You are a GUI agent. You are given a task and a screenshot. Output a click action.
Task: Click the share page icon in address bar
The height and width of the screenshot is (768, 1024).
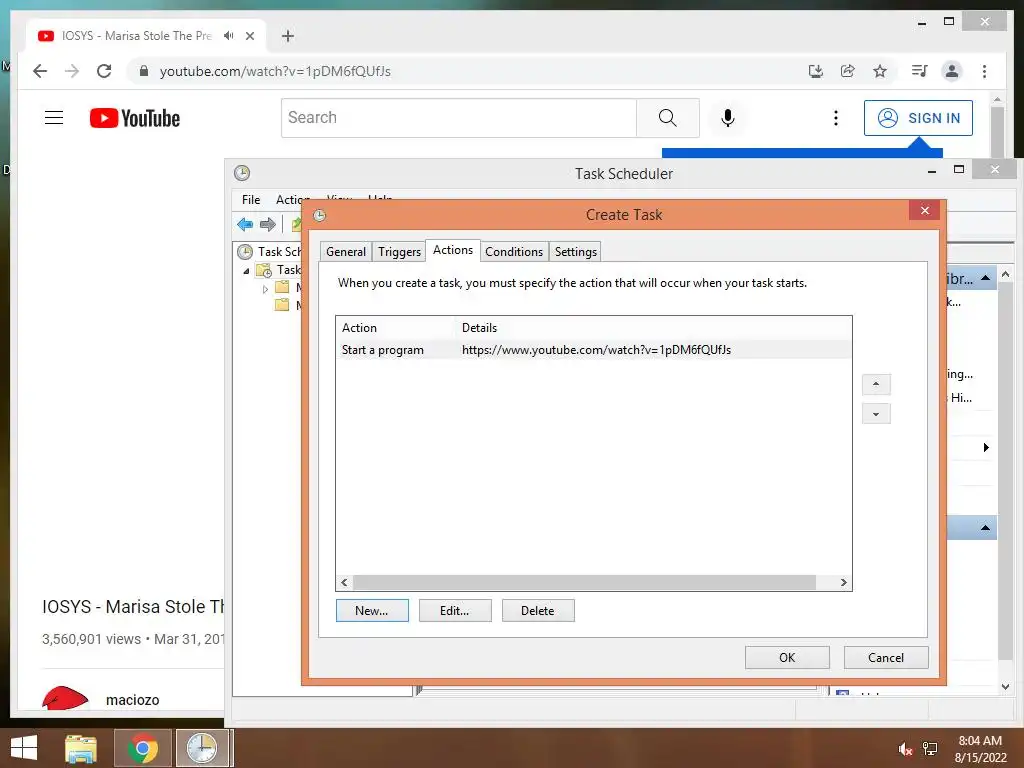pyautogui.click(x=848, y=71)
